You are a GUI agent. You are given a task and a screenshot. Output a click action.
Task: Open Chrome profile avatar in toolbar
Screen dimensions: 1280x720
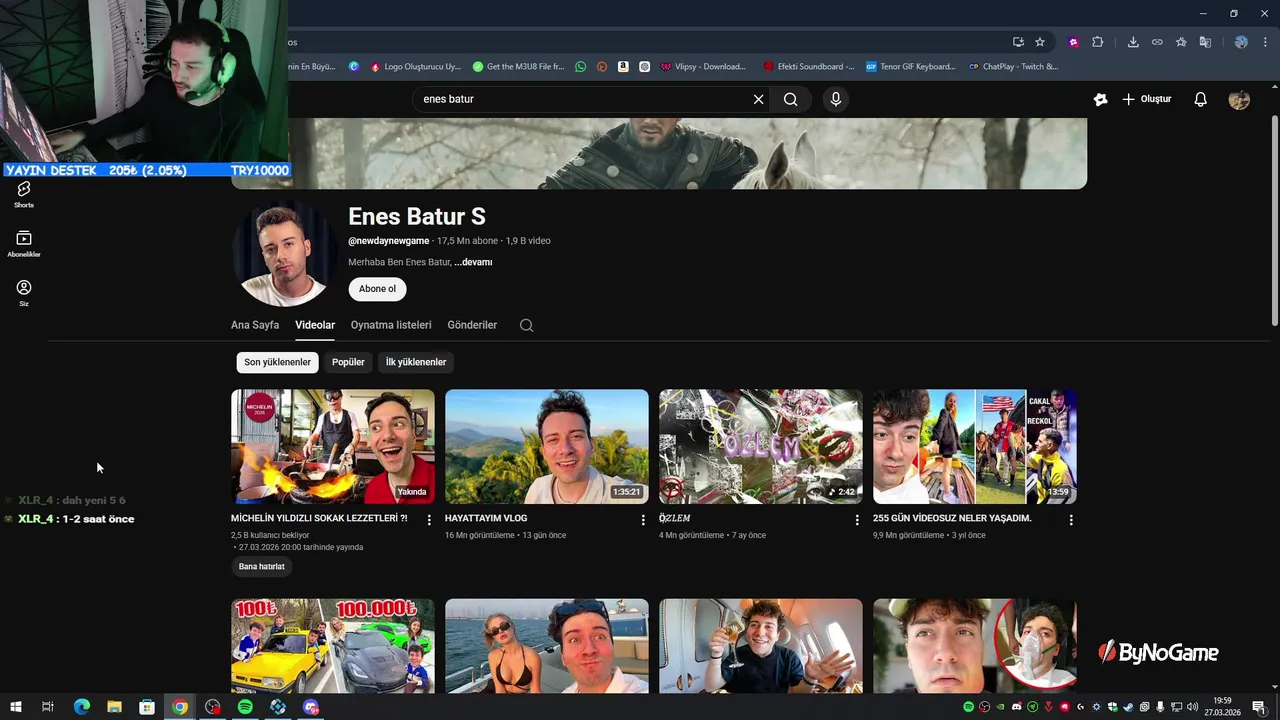click(1241, 42)
